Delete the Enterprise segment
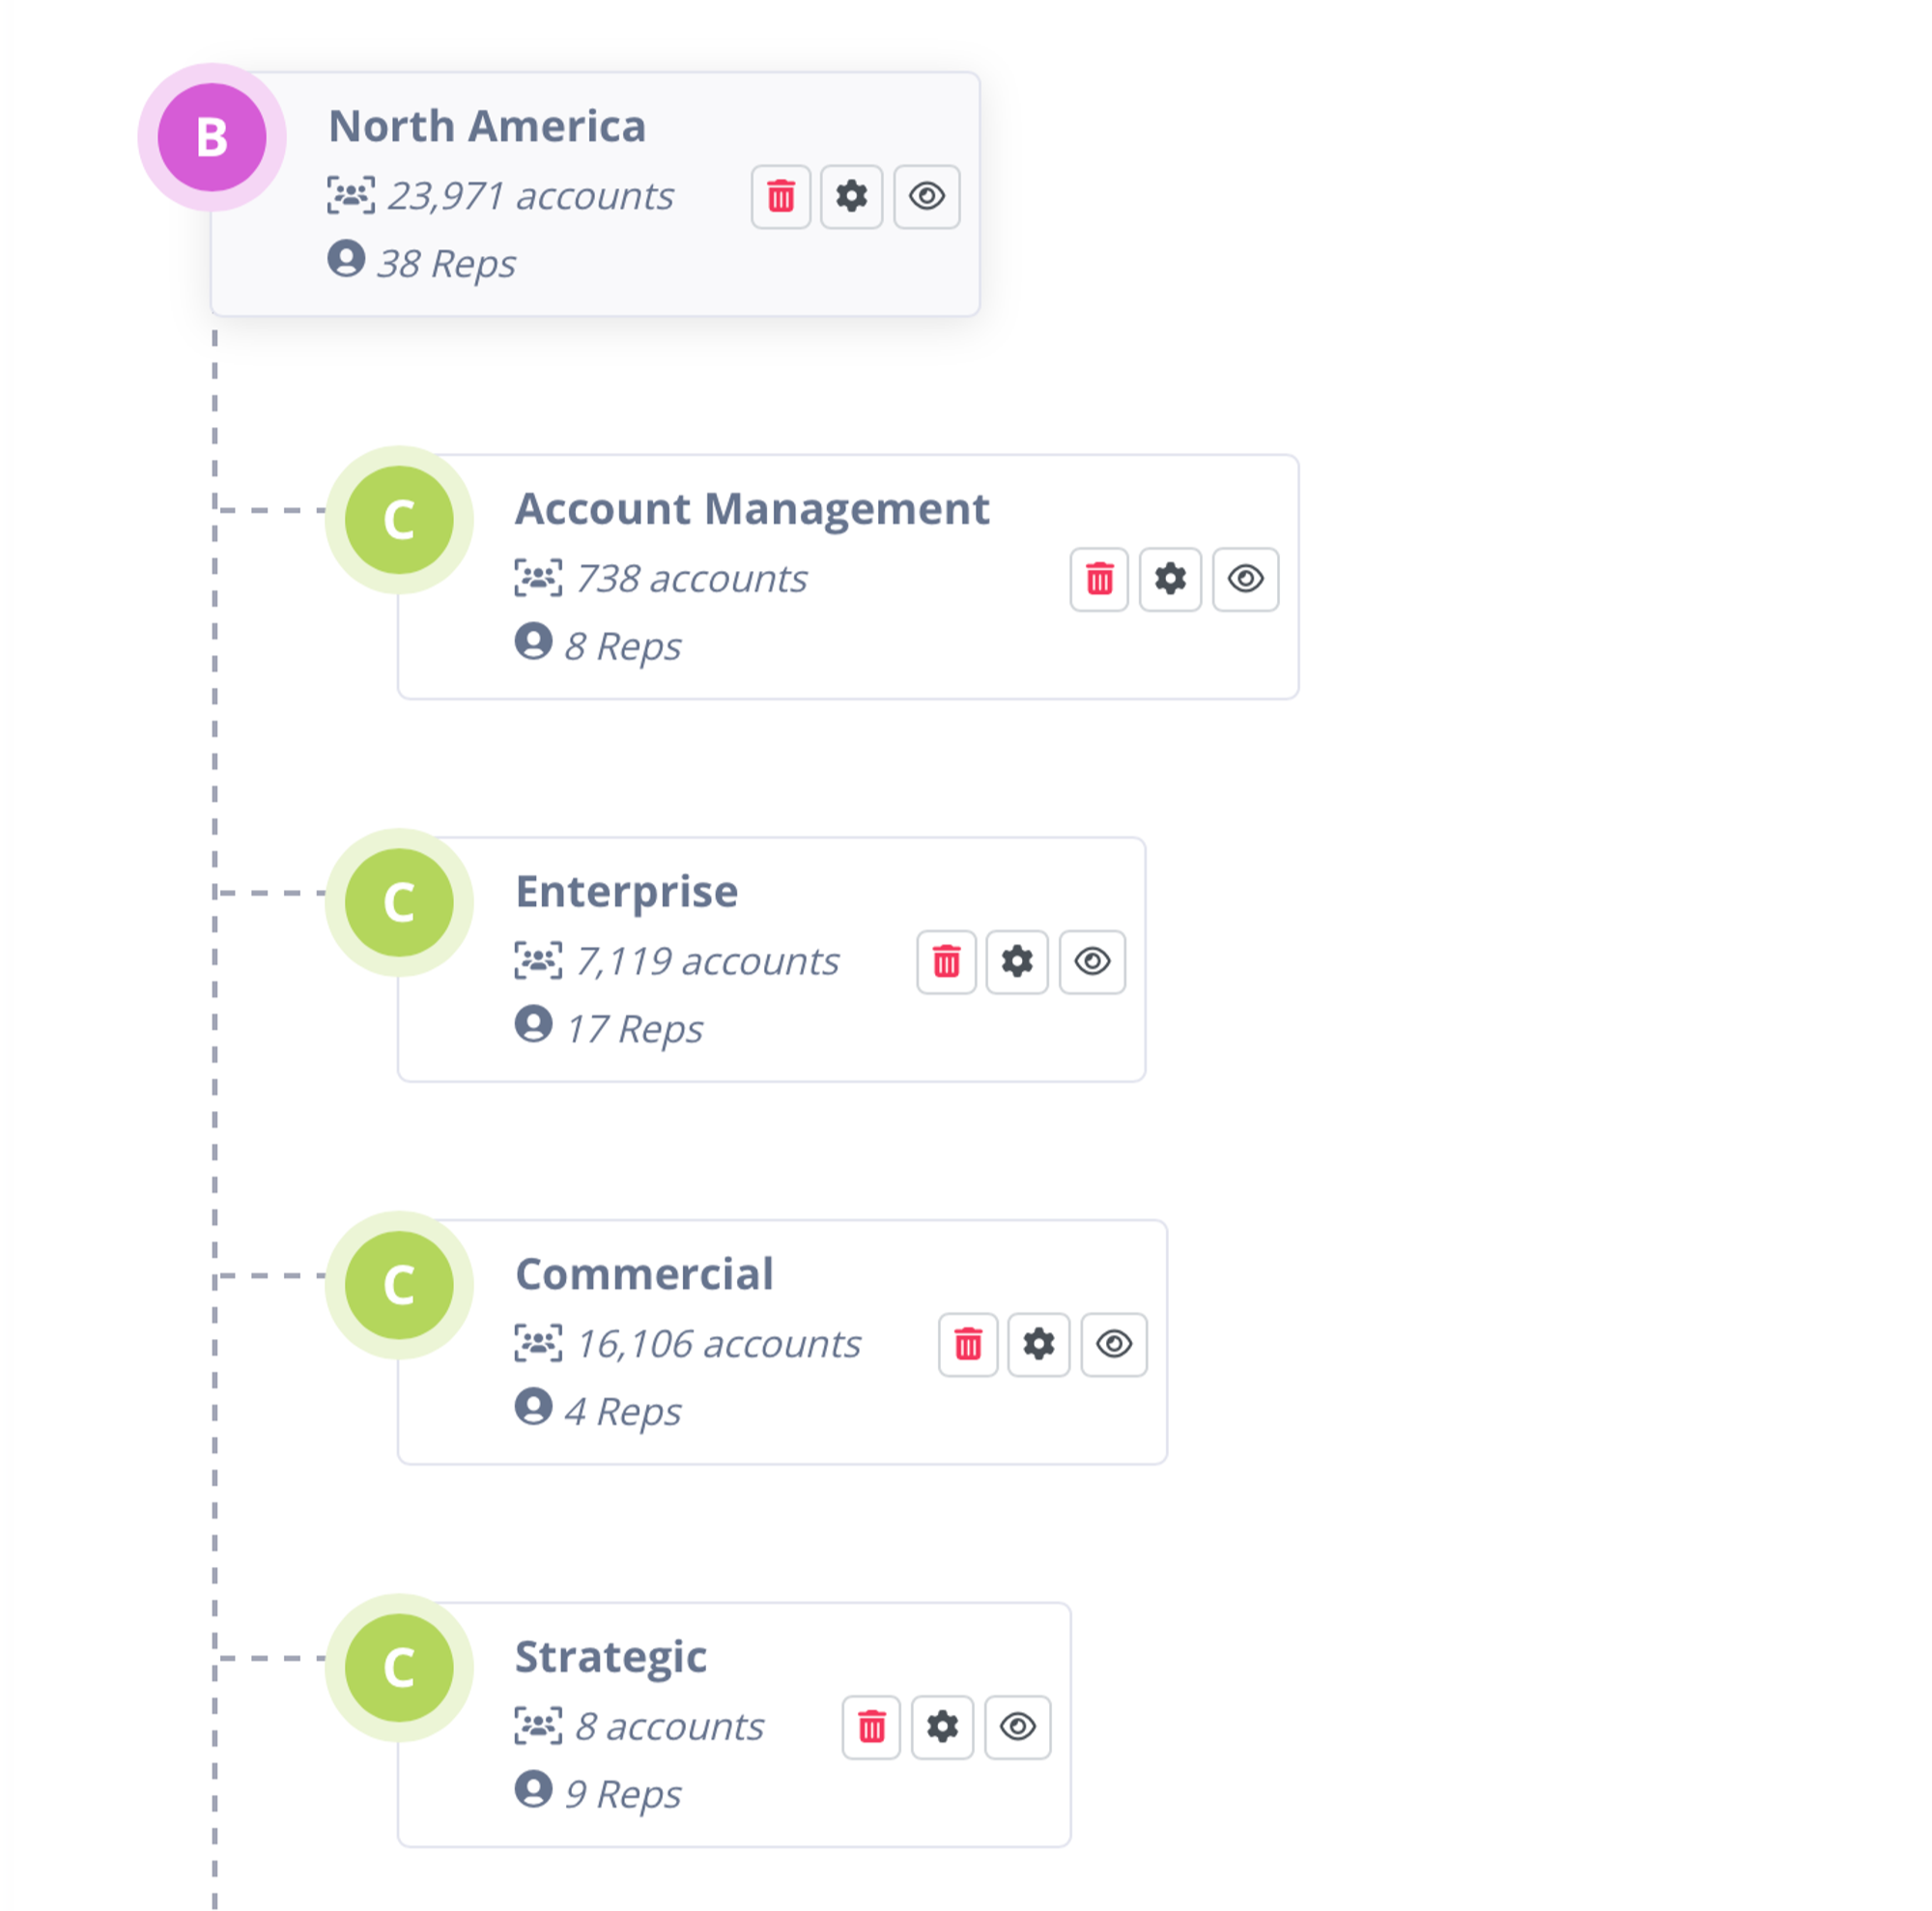 click(x=946, y=962)
